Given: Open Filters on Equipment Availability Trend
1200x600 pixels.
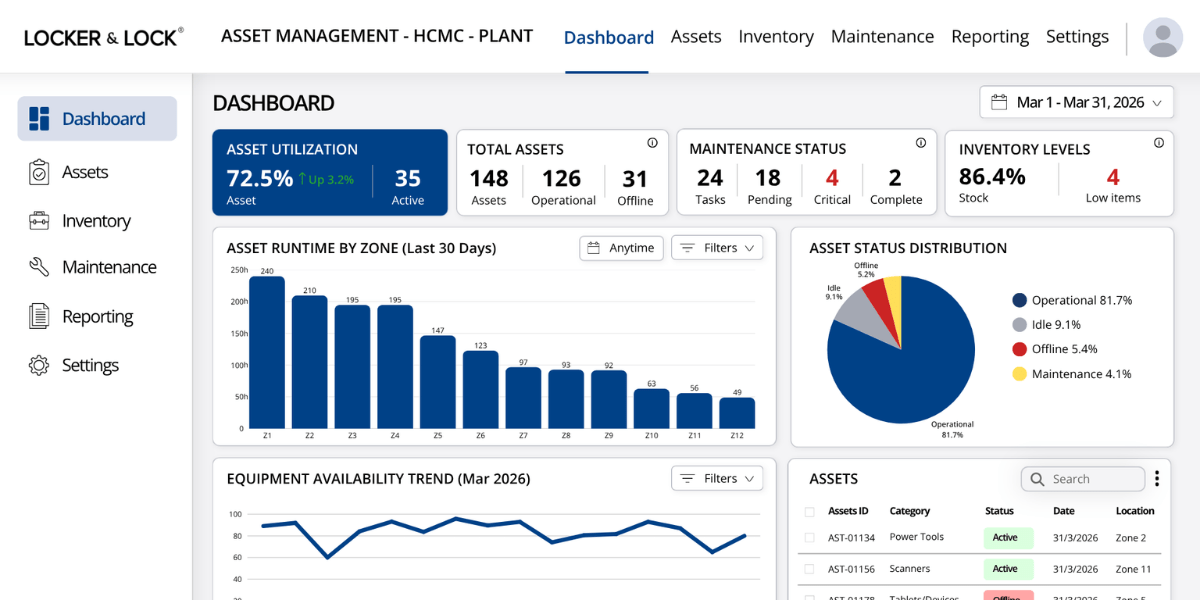Looking at the screenshot, I should coord(717,478).
